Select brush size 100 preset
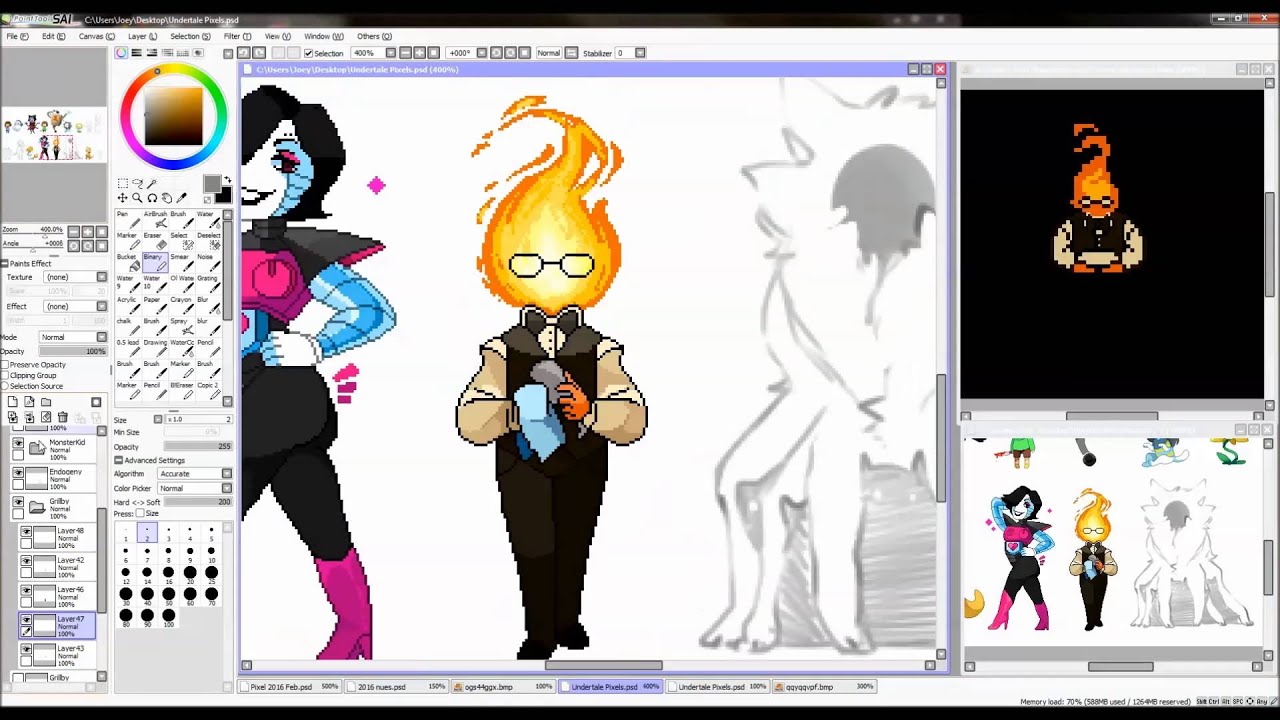 pos(168,618)
